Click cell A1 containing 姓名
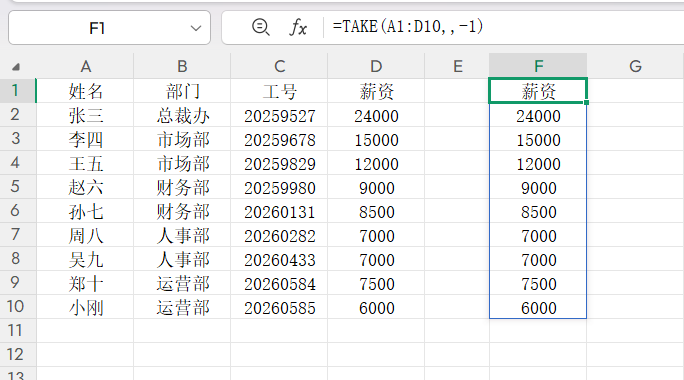This screenshot has width=684, height=380. (x=86, y=91)
